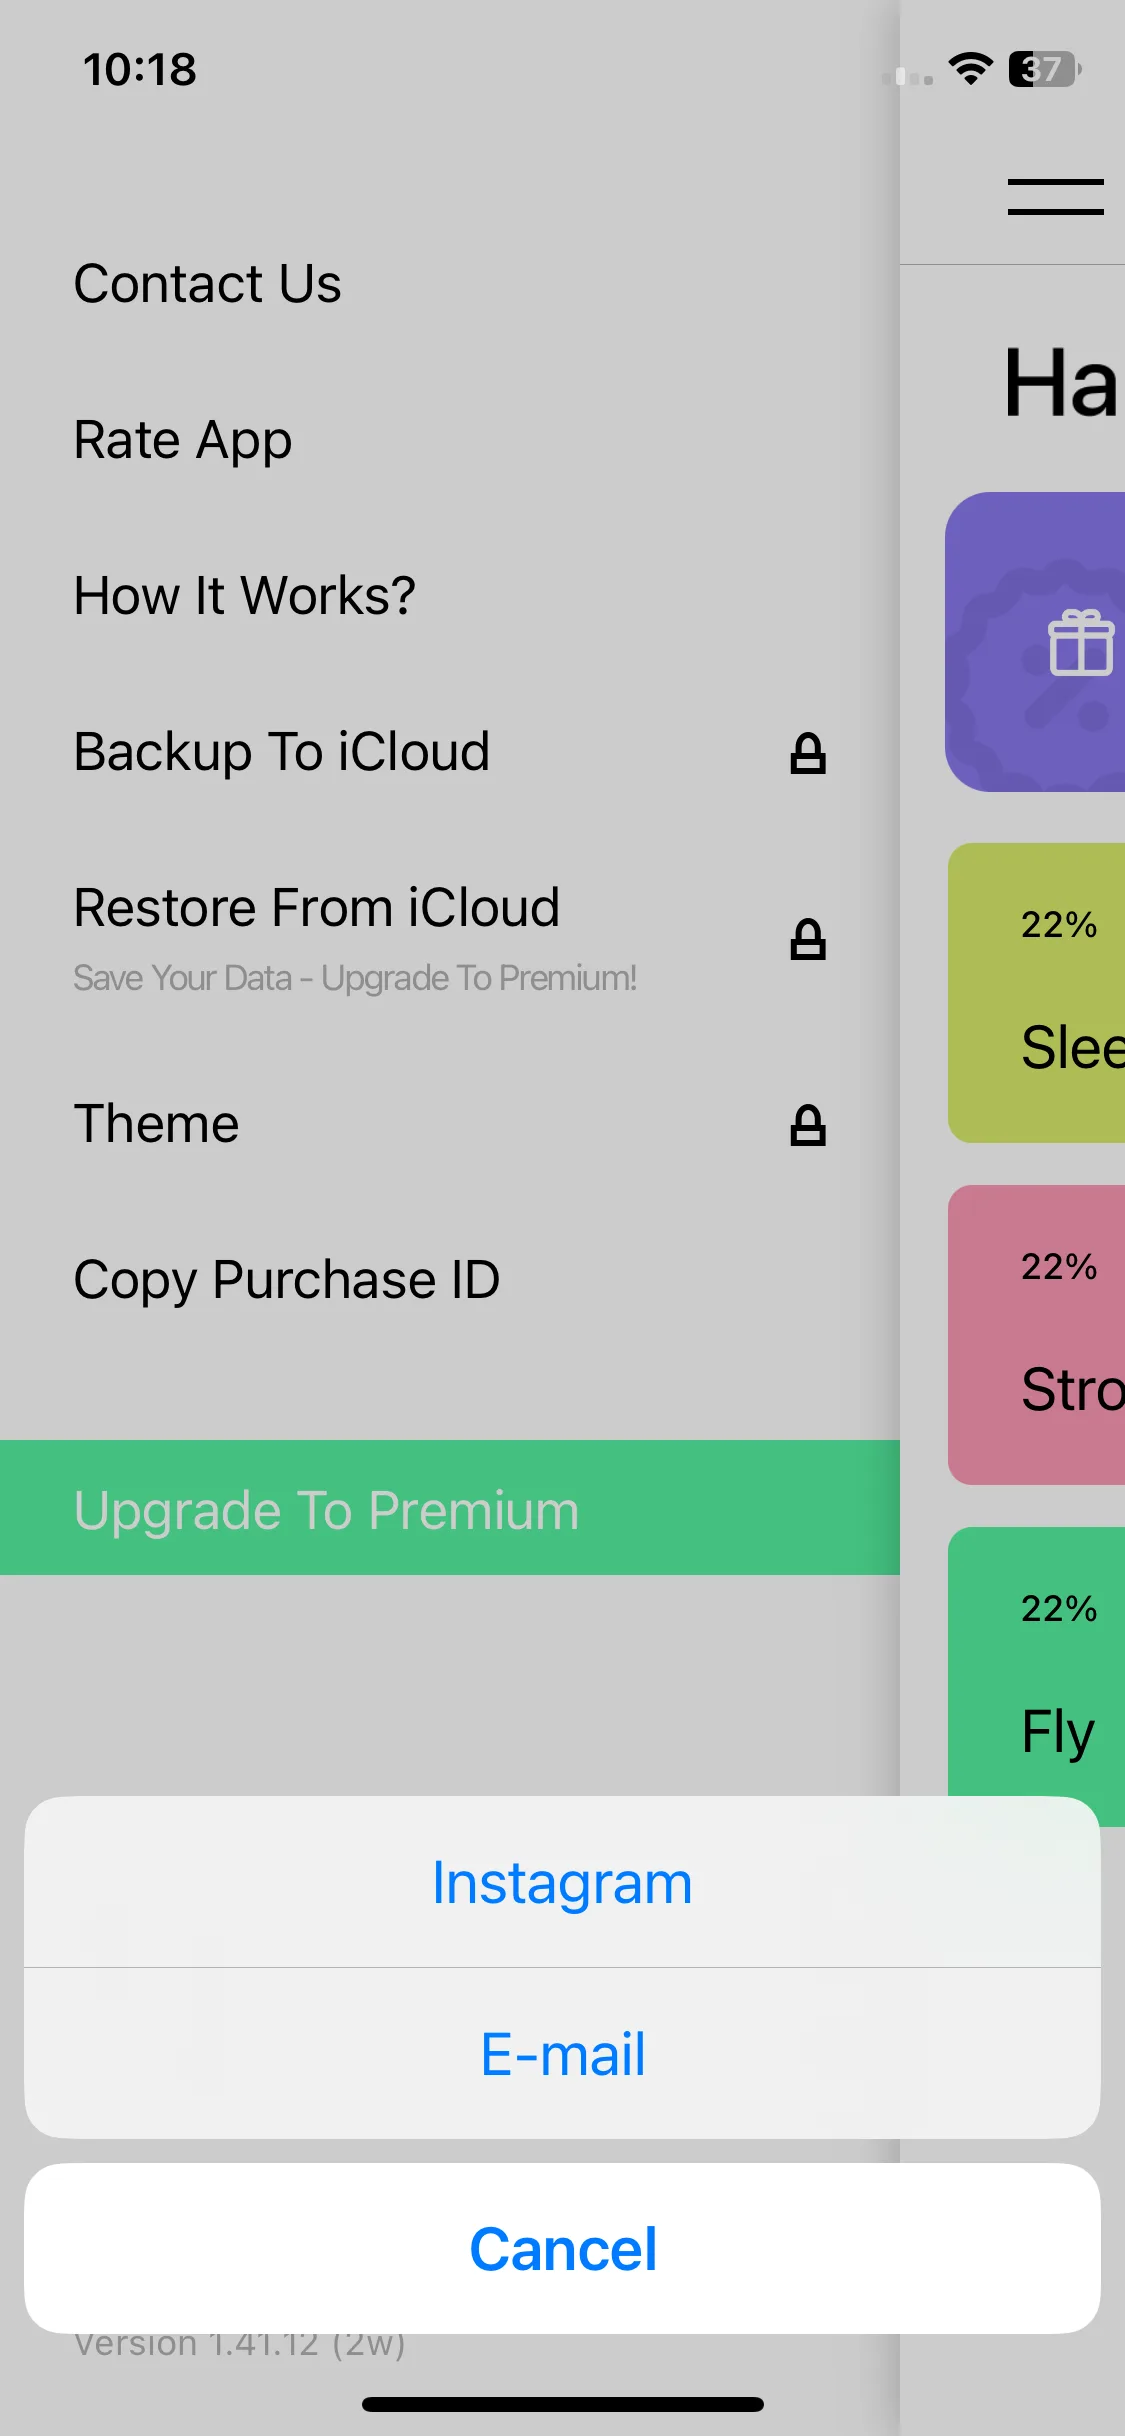Screen dimensions: 1125x2436
Task: Open the olive Slee habit card
Action: [x=1036, y=993]
